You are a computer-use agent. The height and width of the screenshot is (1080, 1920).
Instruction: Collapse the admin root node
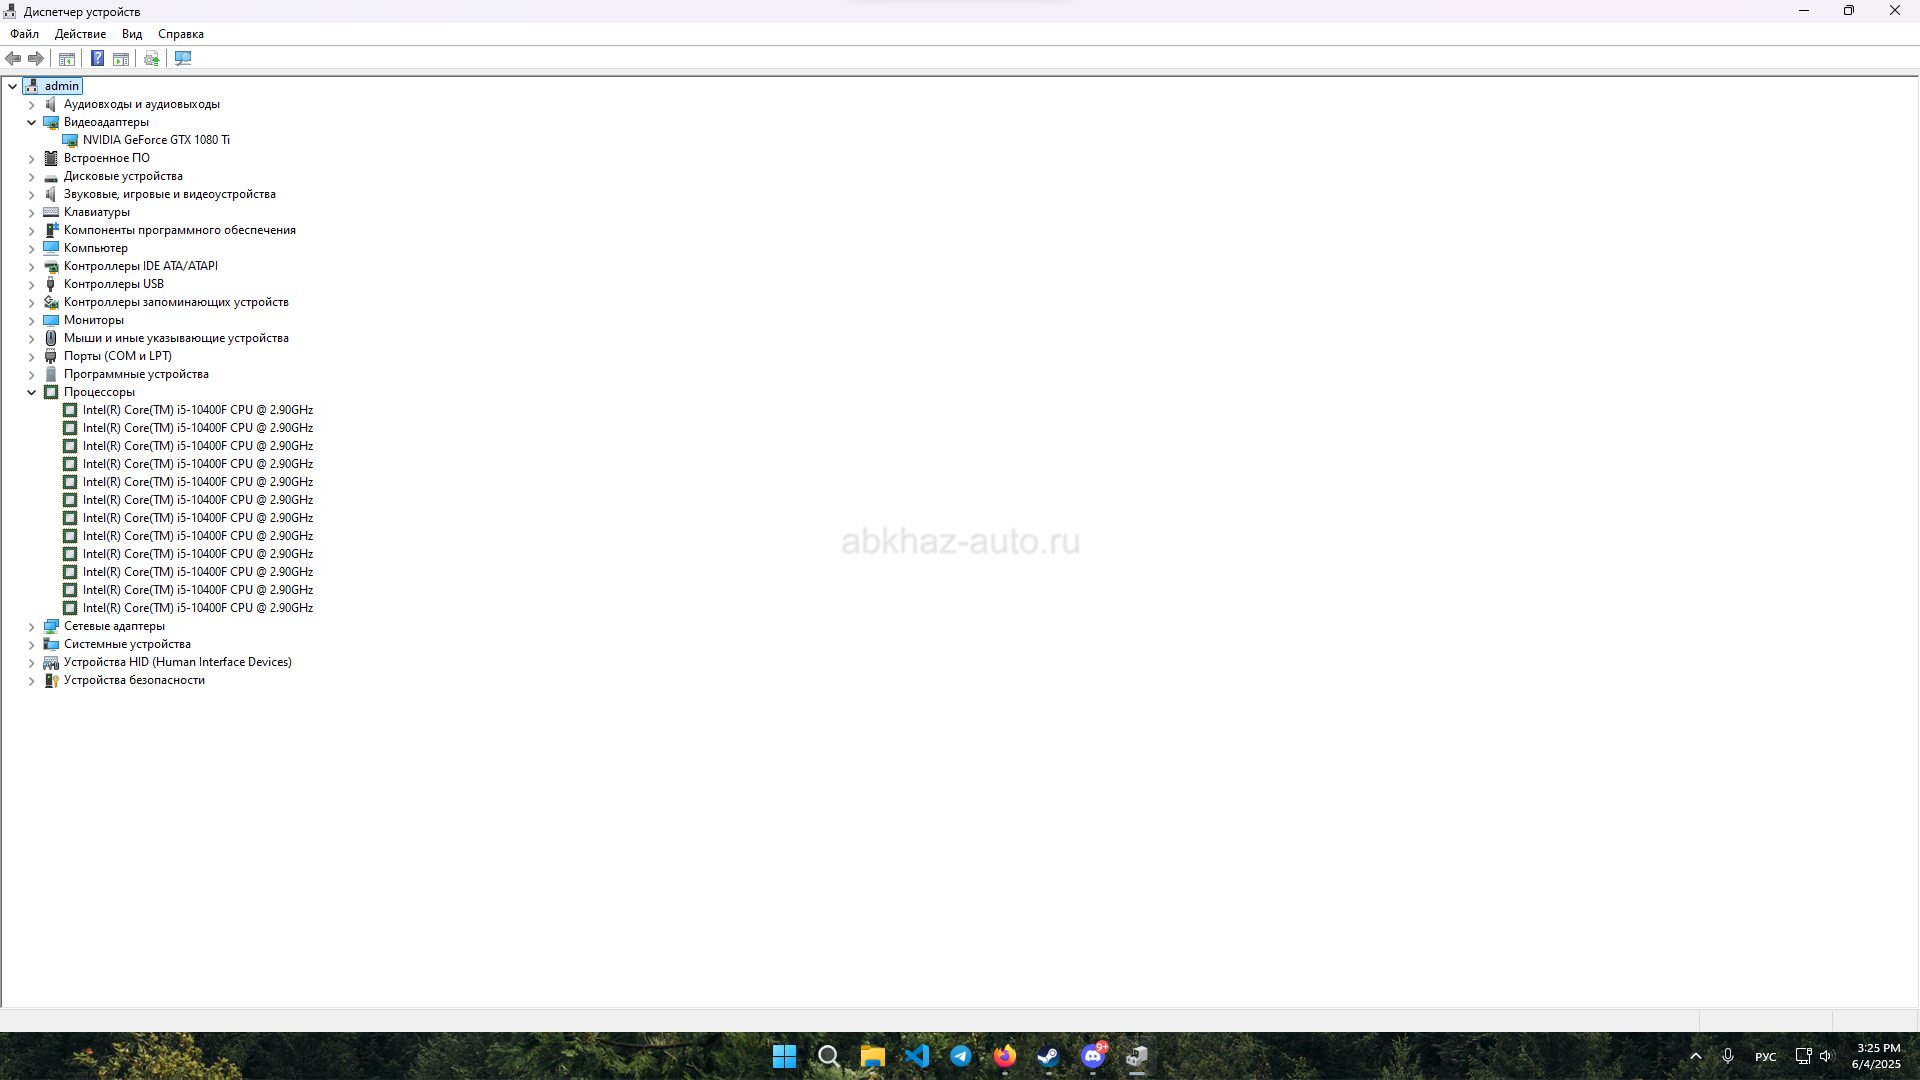coord(12,86)
